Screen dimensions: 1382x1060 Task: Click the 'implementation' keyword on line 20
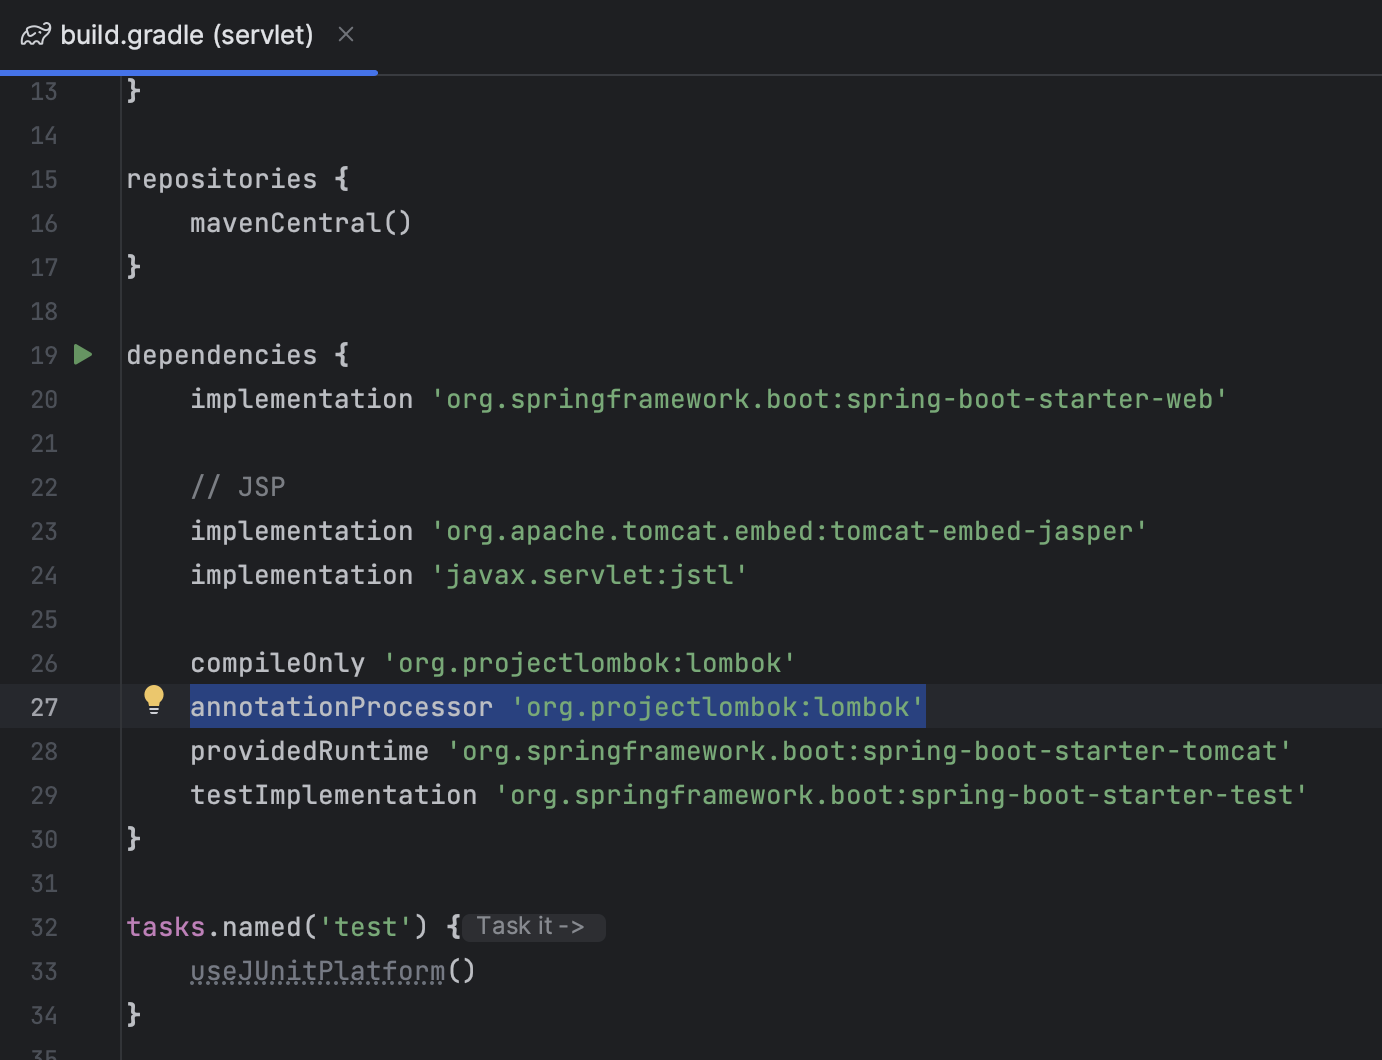click(x=302, y=399)
